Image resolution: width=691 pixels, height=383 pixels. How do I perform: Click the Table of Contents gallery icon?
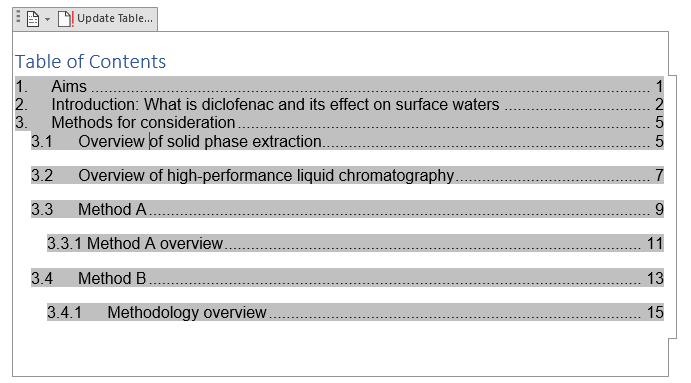33,19
